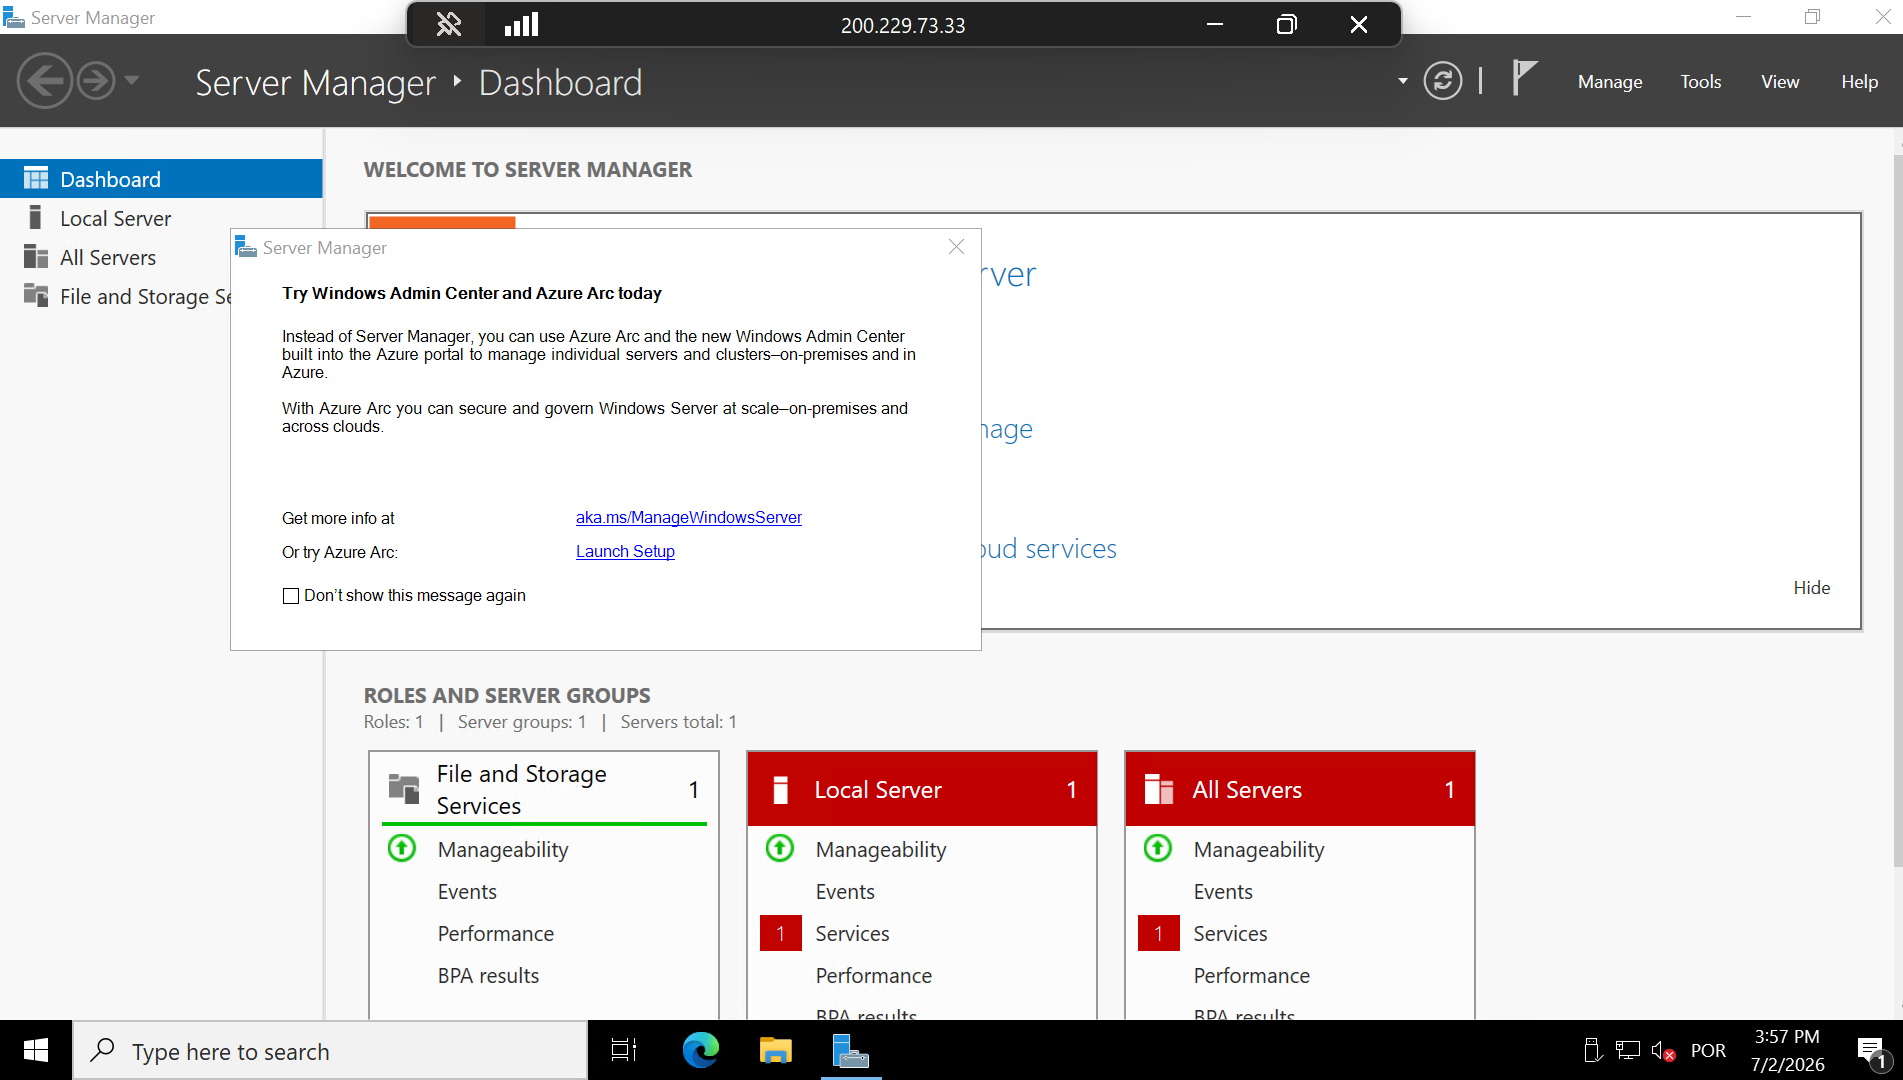1903x1080 pixels.
Task: Click the forward navigation arrow
Action: pos(96,81)
